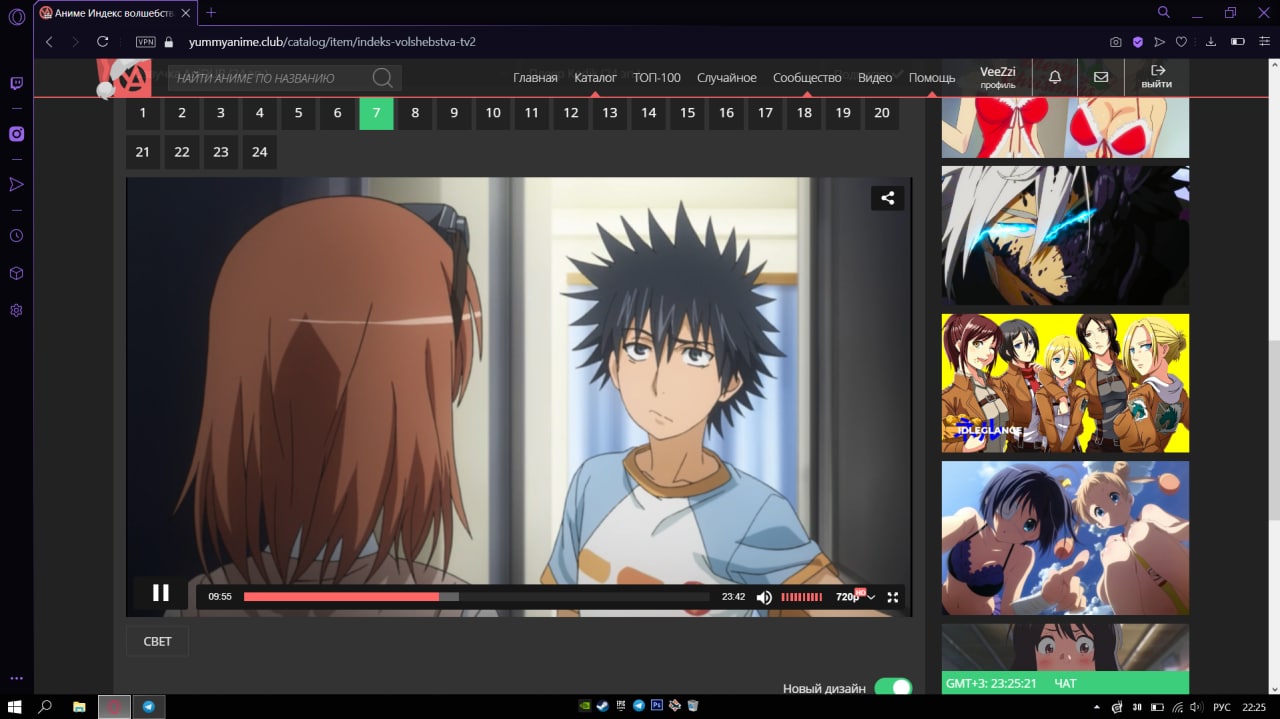1280x719 pixels.
Task: Open the notifications bell
Action: click(1055, 77)
